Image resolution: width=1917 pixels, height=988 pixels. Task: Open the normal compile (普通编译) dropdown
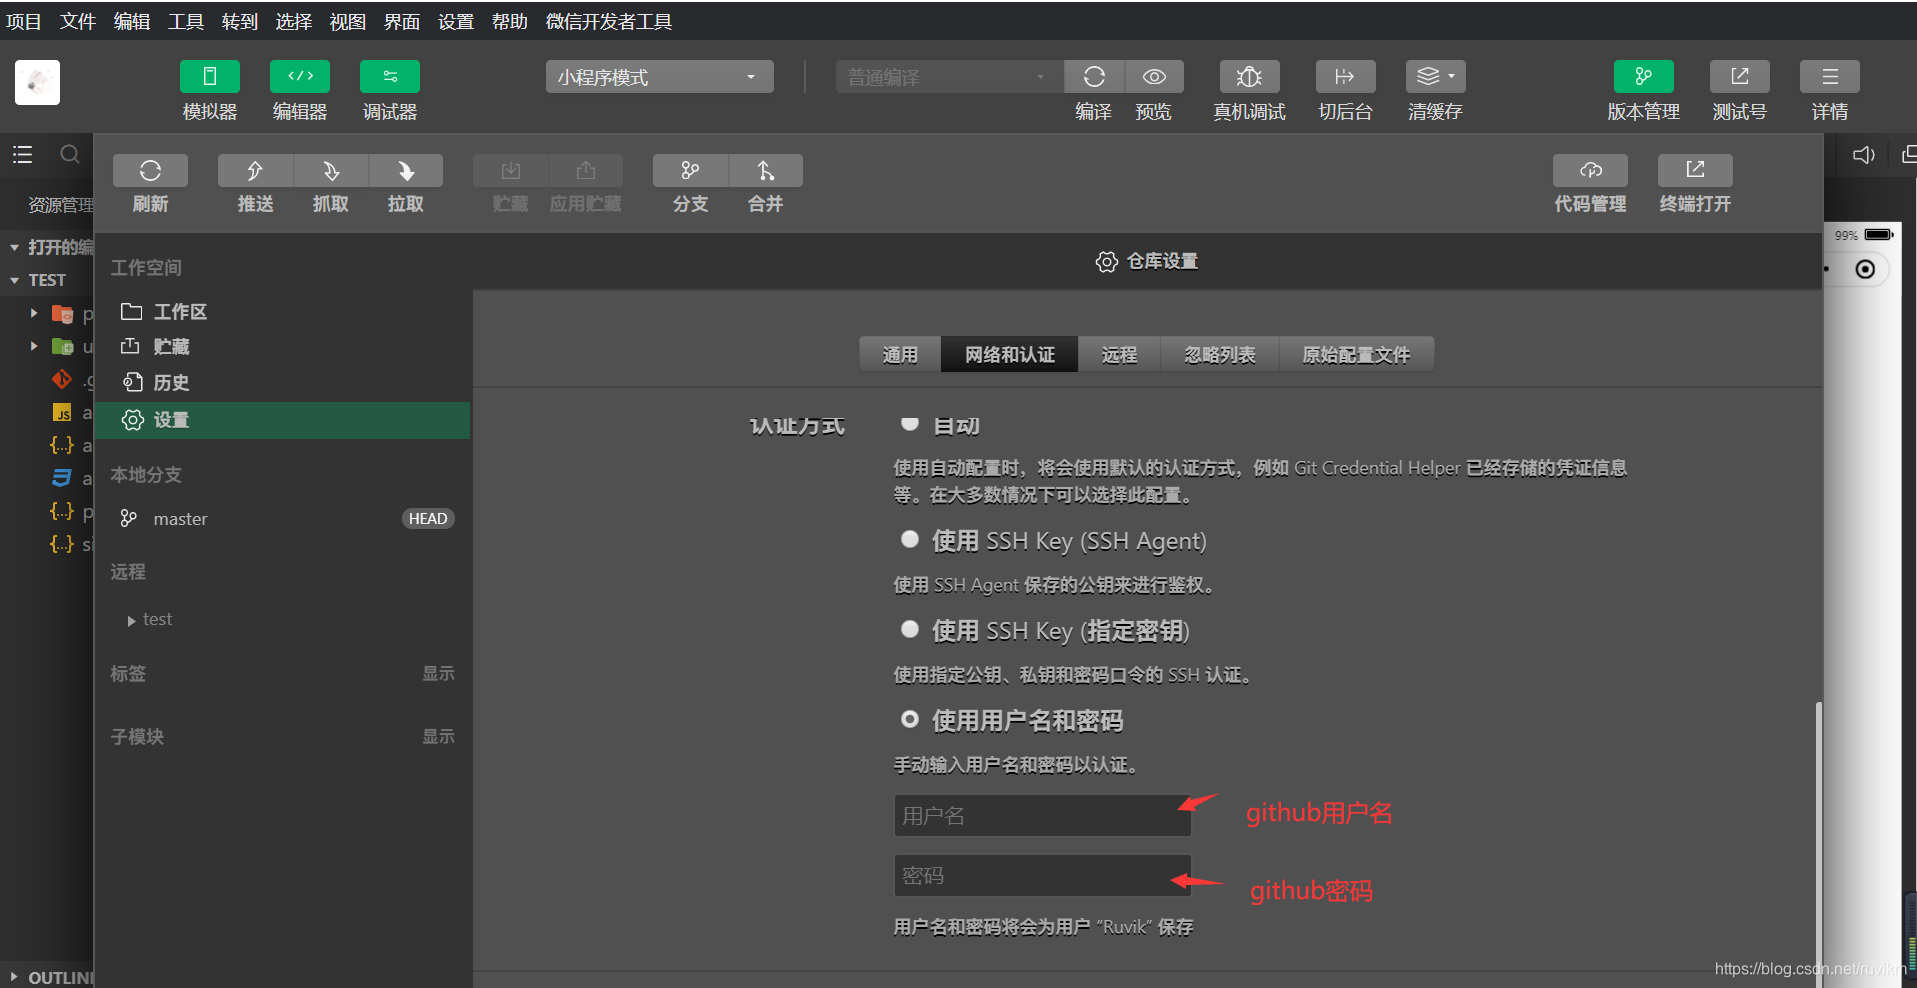click(x=948, y=77)
